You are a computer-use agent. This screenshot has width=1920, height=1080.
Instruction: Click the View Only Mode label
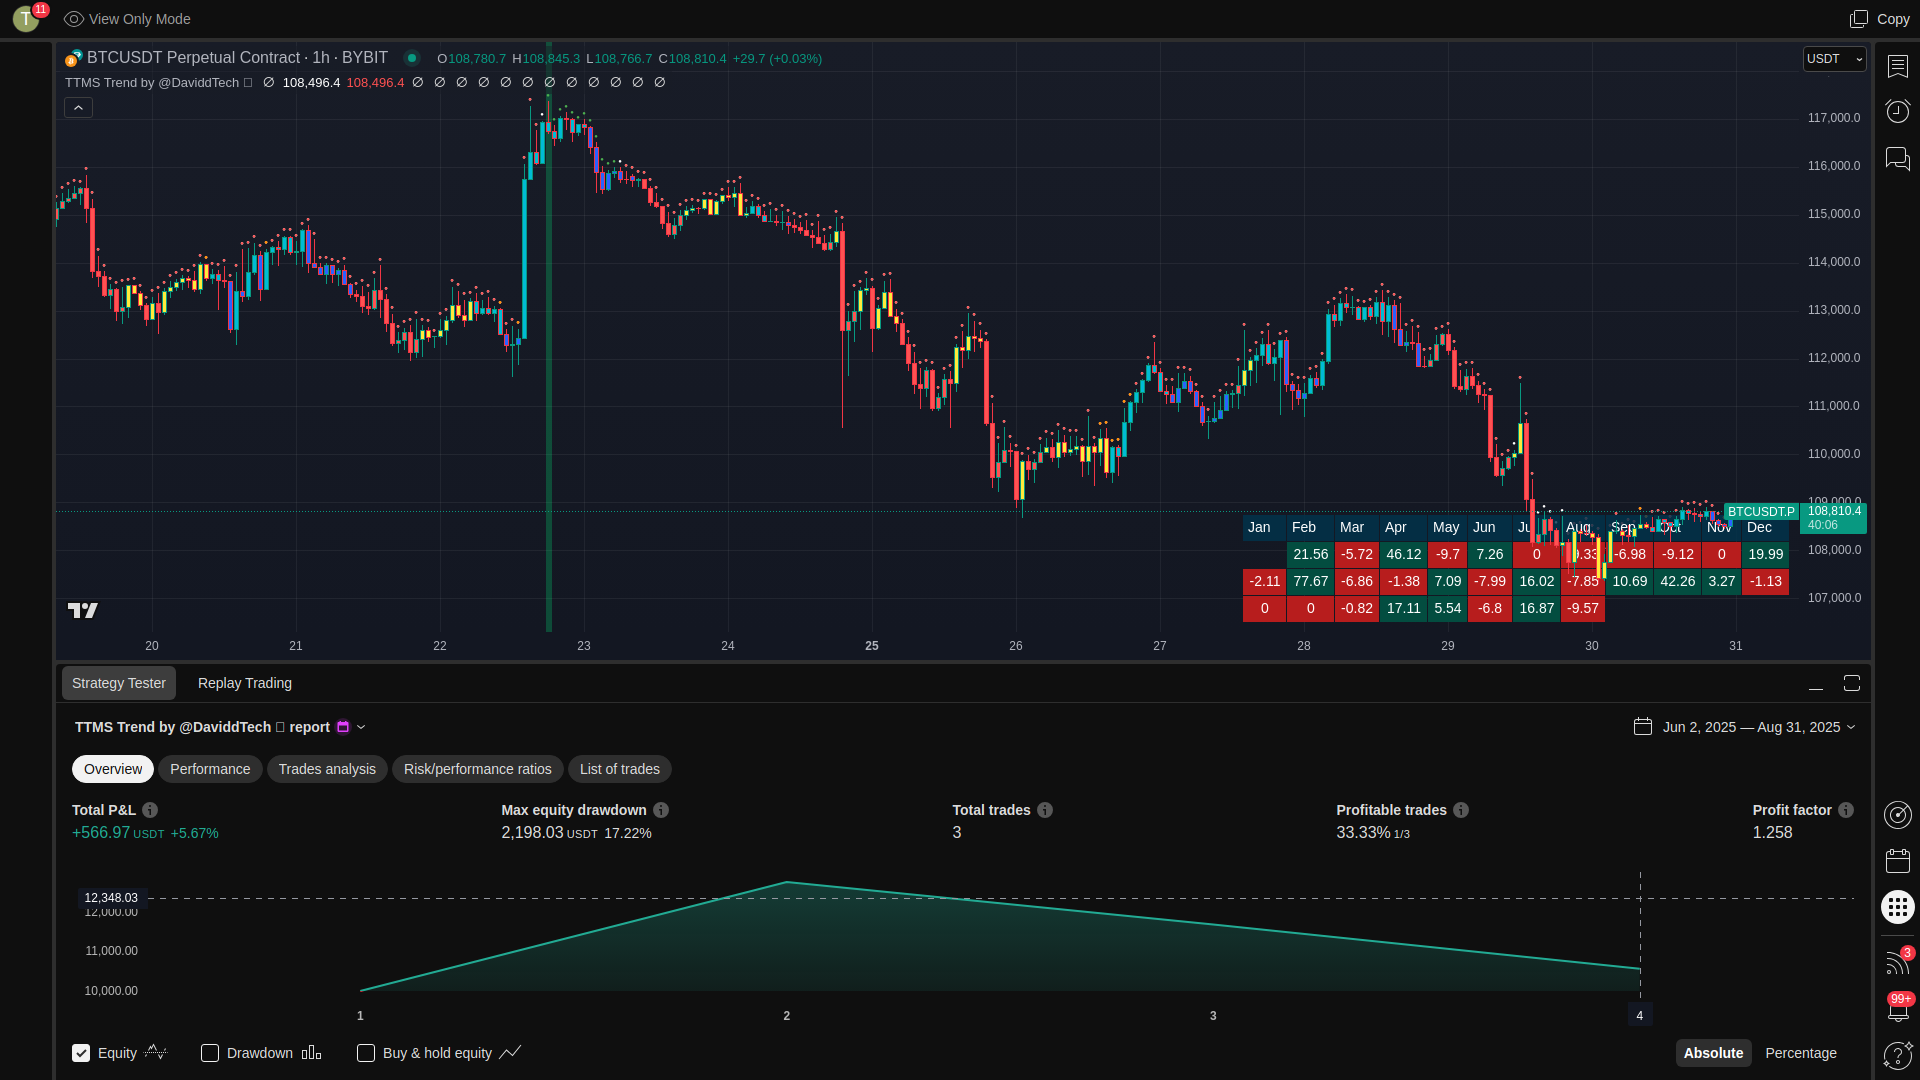140,19
